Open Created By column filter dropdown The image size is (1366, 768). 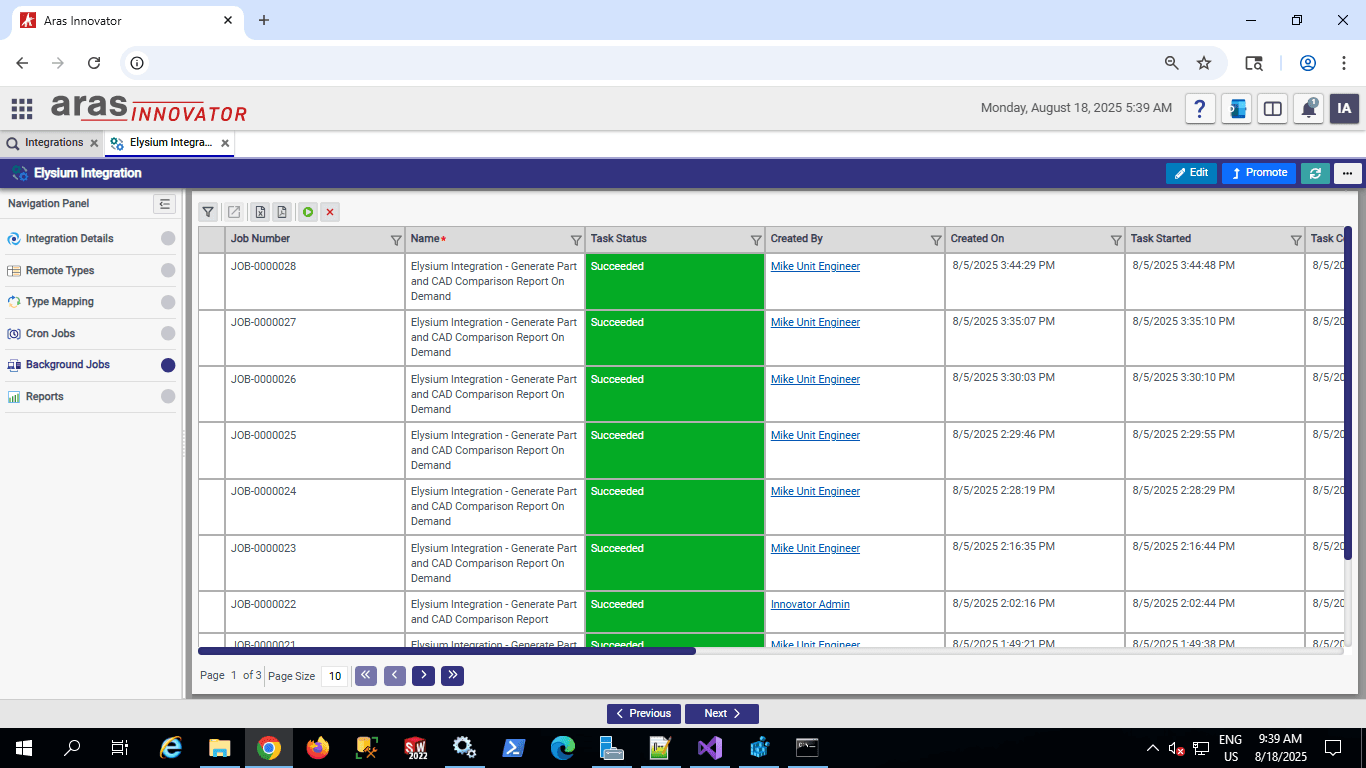[x=936, y=240]
